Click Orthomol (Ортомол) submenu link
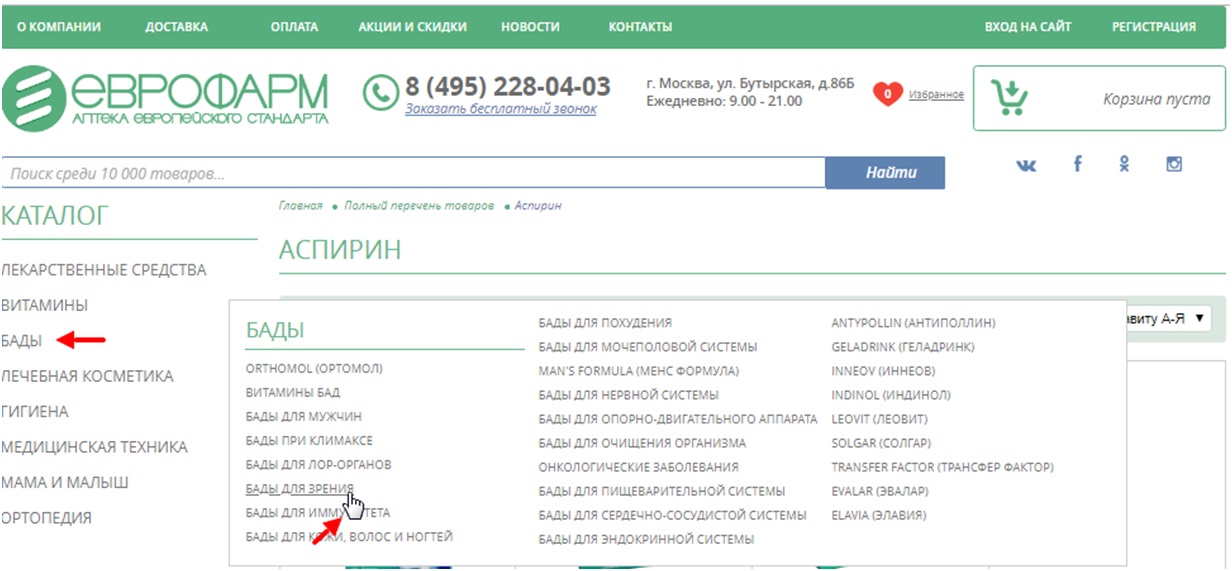The width and height of the screenshot is (1232, 571). 314,368
